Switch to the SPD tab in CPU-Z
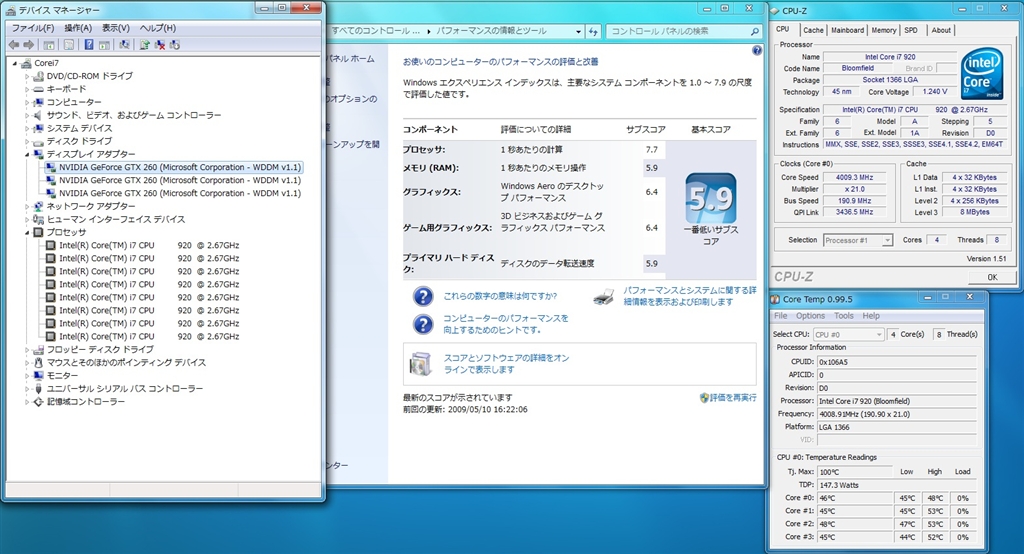Viewport: 1024px width, 554px height. (910, 30)
